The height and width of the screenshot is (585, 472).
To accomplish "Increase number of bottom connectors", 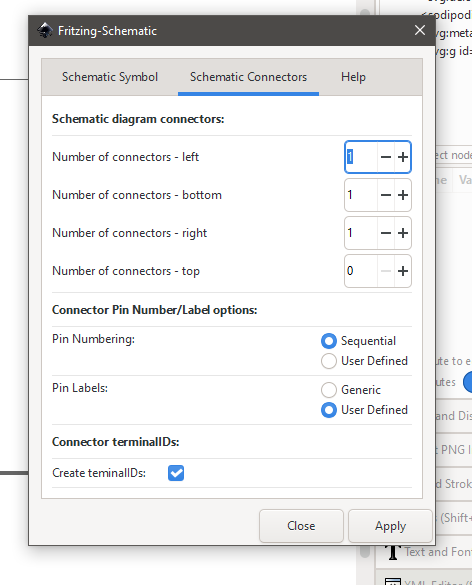I will (x=403, y=195).
